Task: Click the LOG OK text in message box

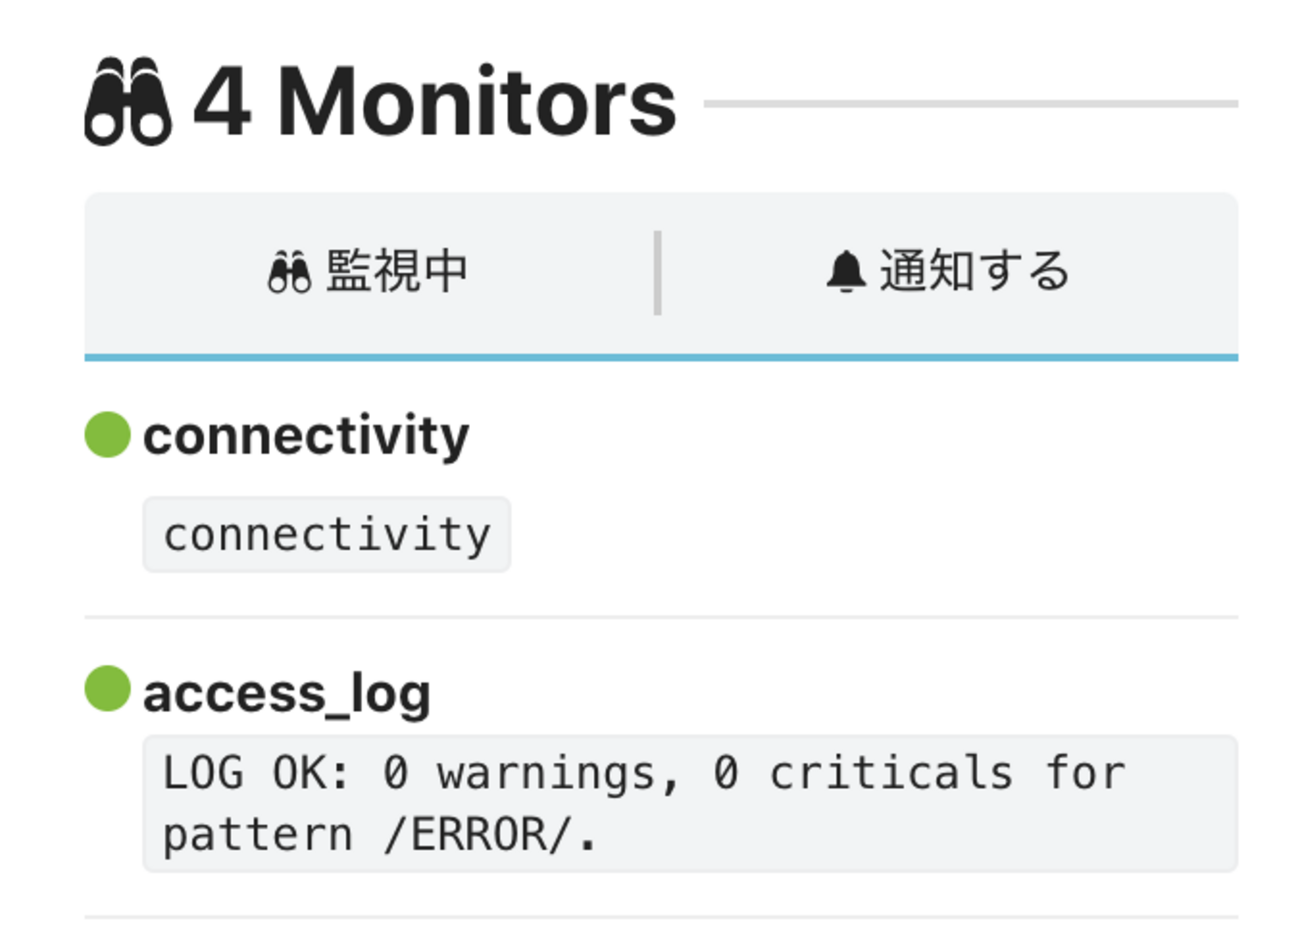Action: (x=256, y=773)
